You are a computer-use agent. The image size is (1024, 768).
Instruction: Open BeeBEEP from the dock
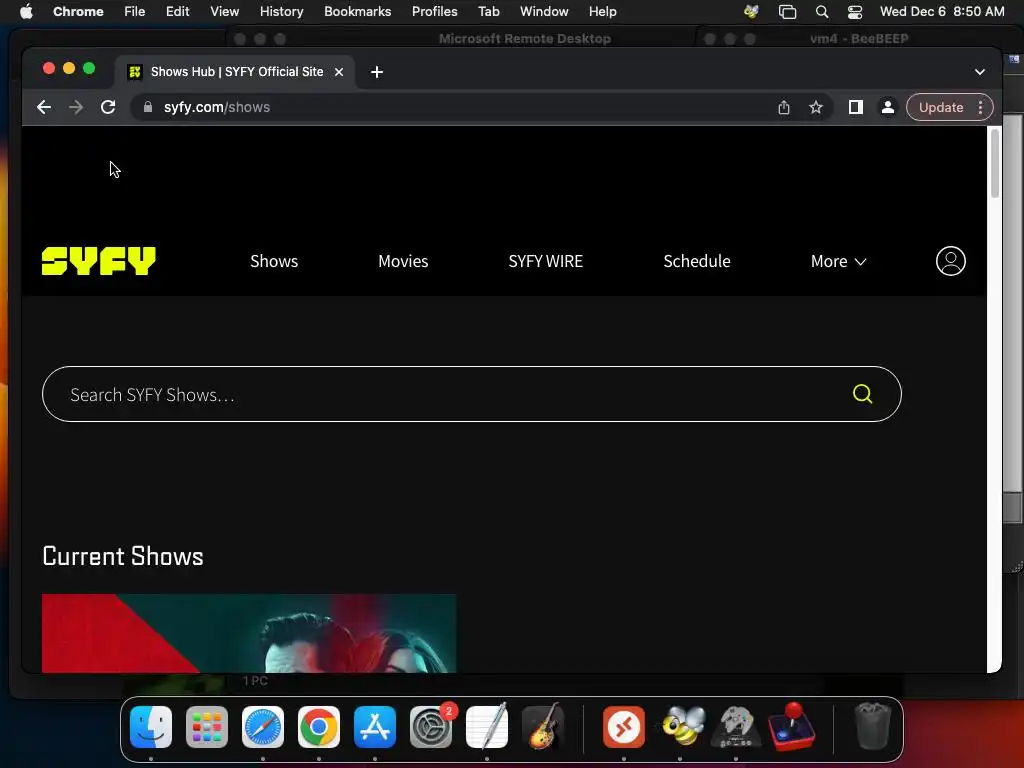pos(680,727)
